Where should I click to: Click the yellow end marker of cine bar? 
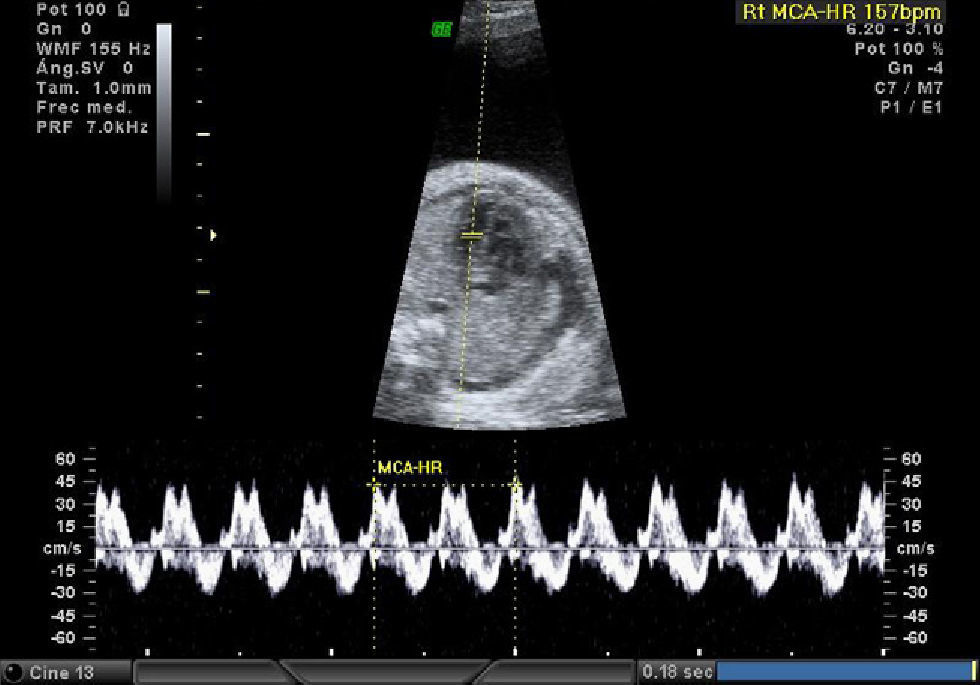(x=973, y=672)
